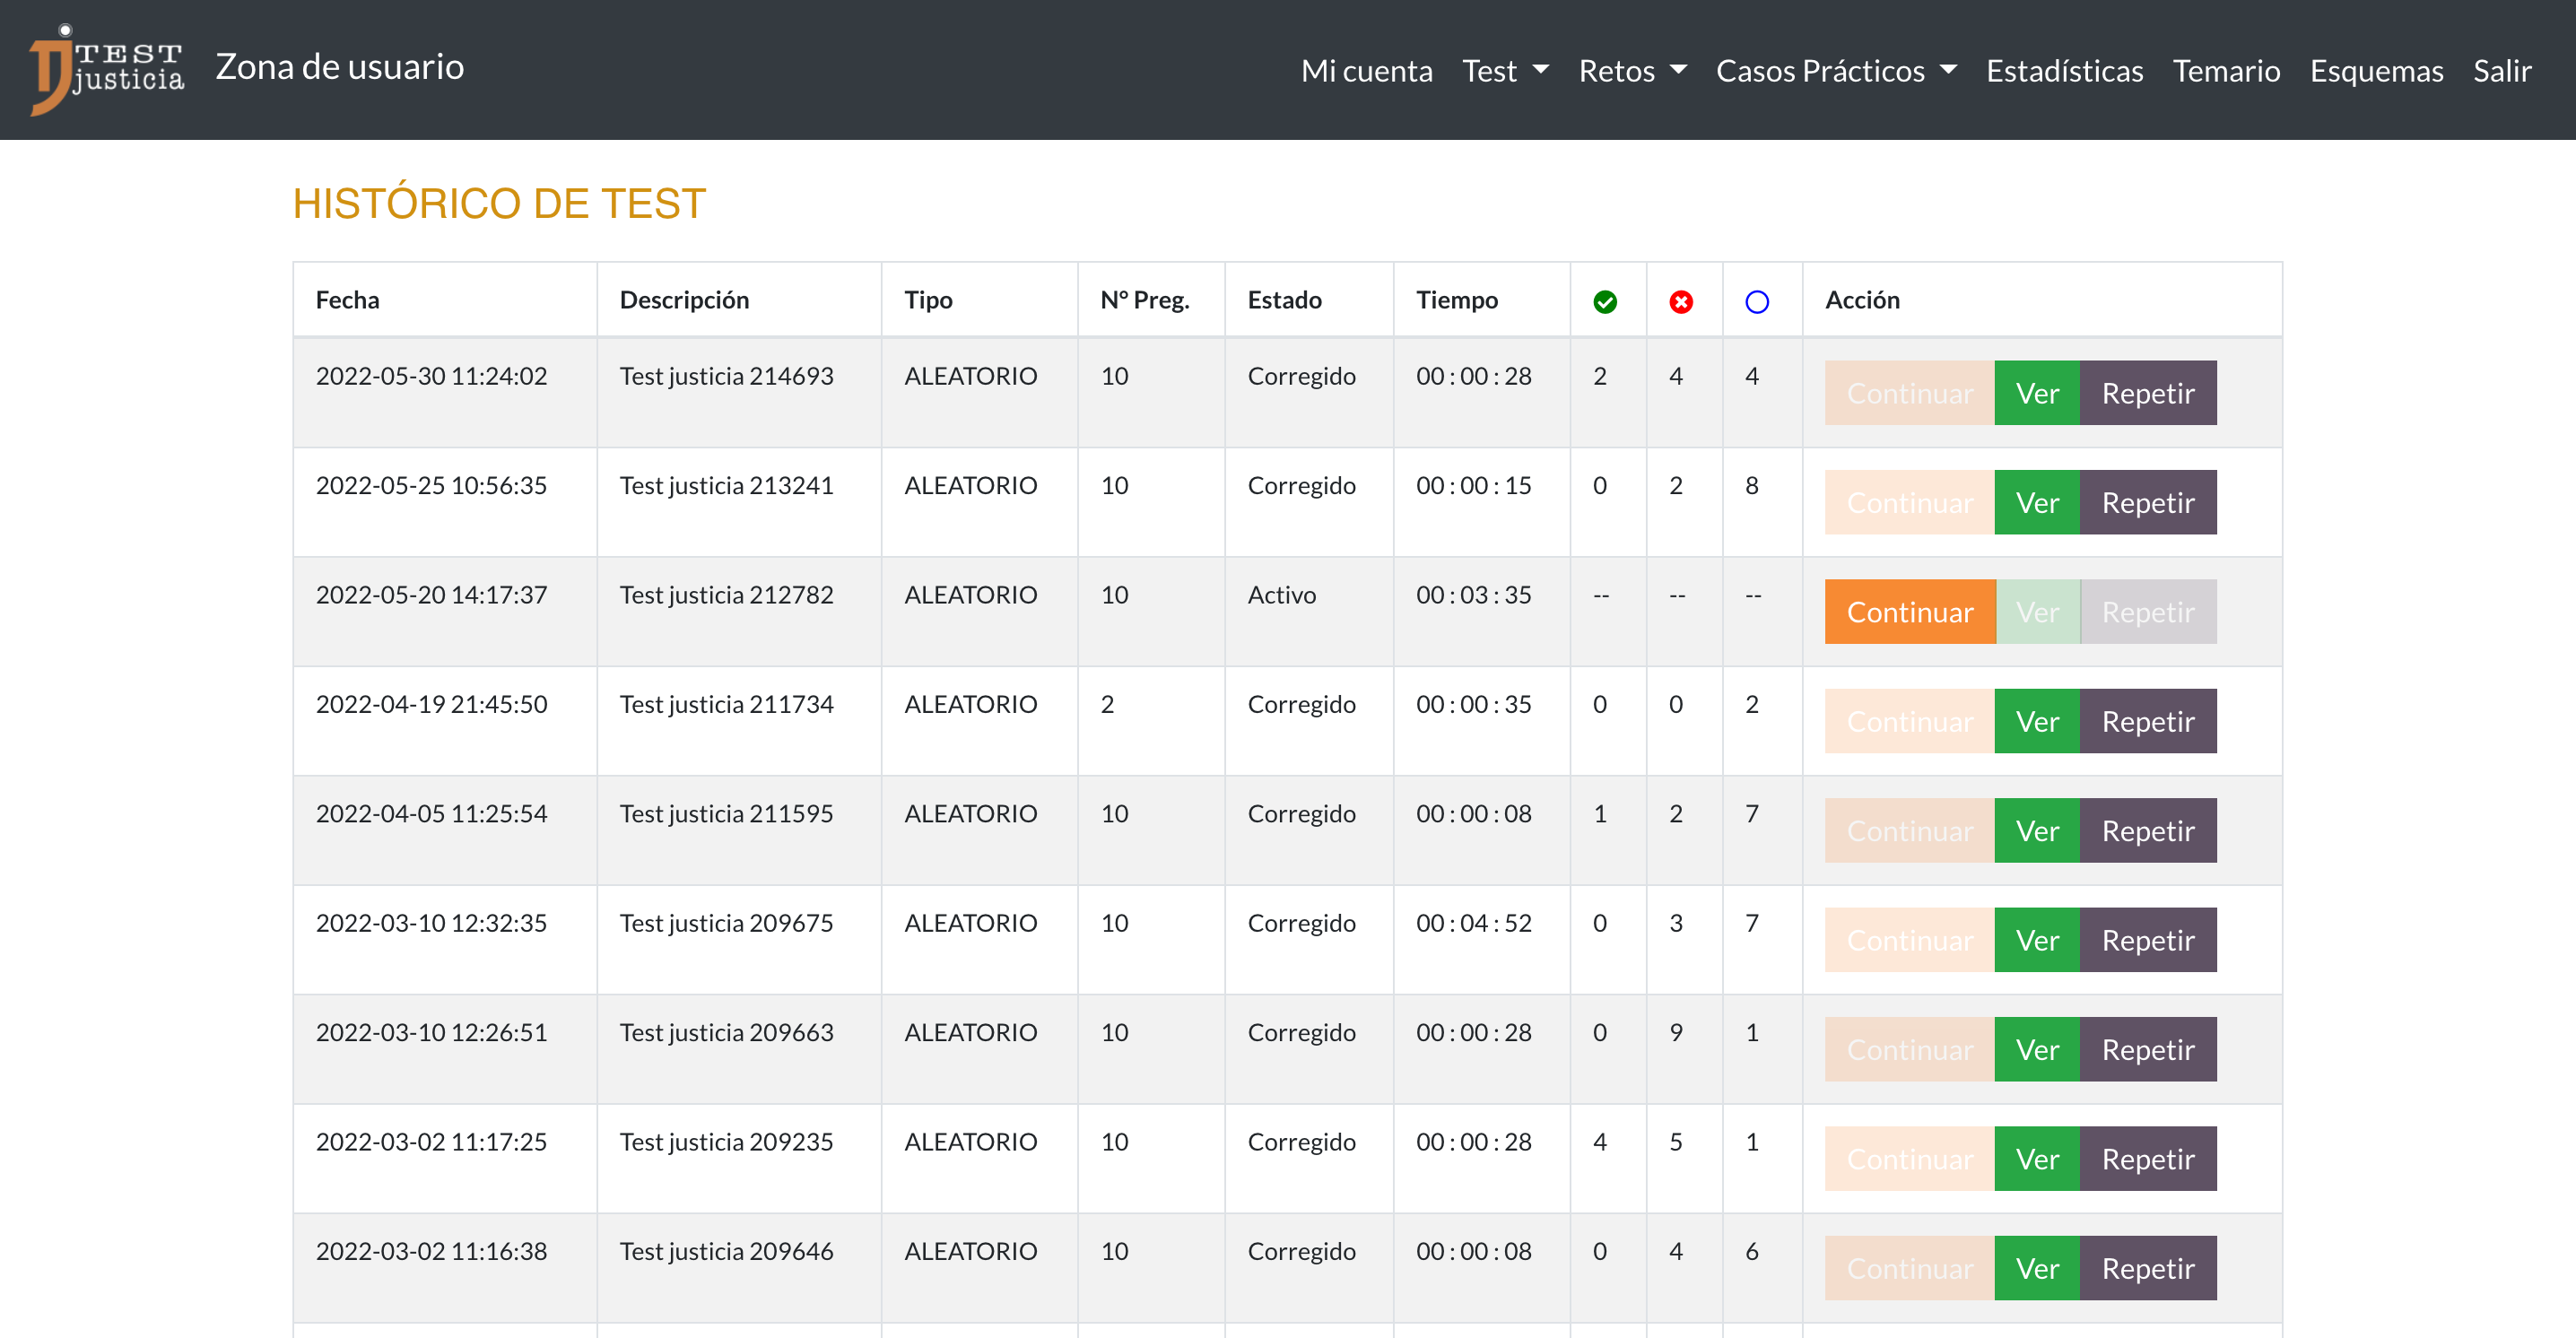The image size is (2576, 1338).
Task: Open the Casos Prácticos dropdown
Action: point(1836,70)
